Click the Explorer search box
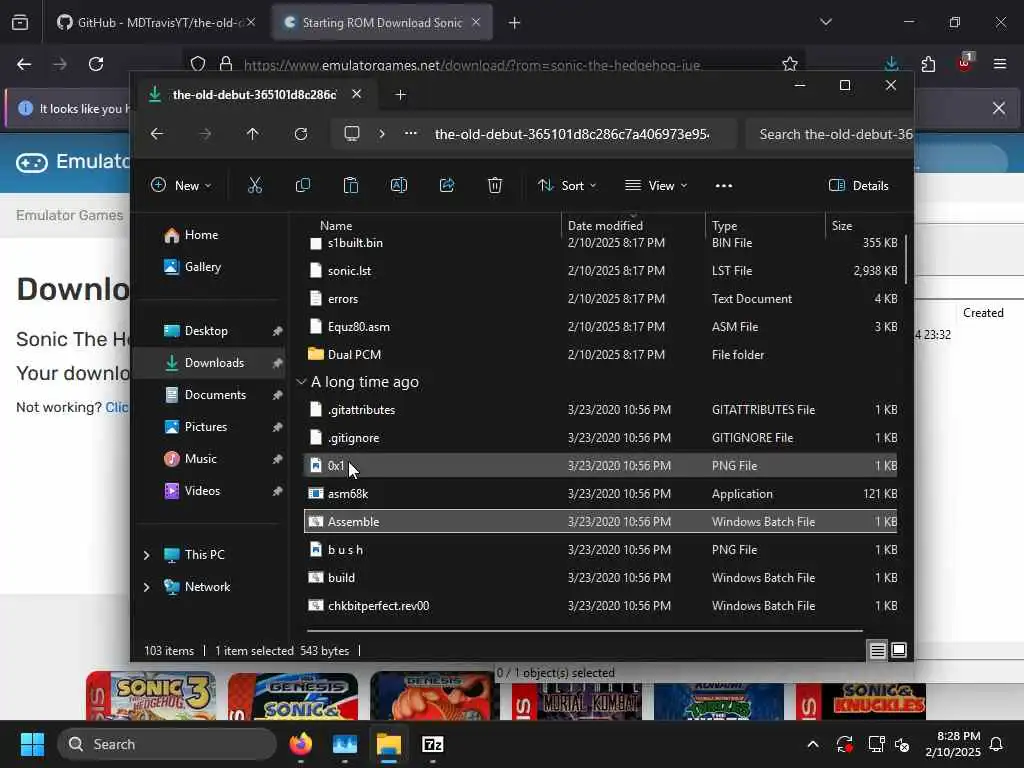1024x768 pixels. point(829,135)
